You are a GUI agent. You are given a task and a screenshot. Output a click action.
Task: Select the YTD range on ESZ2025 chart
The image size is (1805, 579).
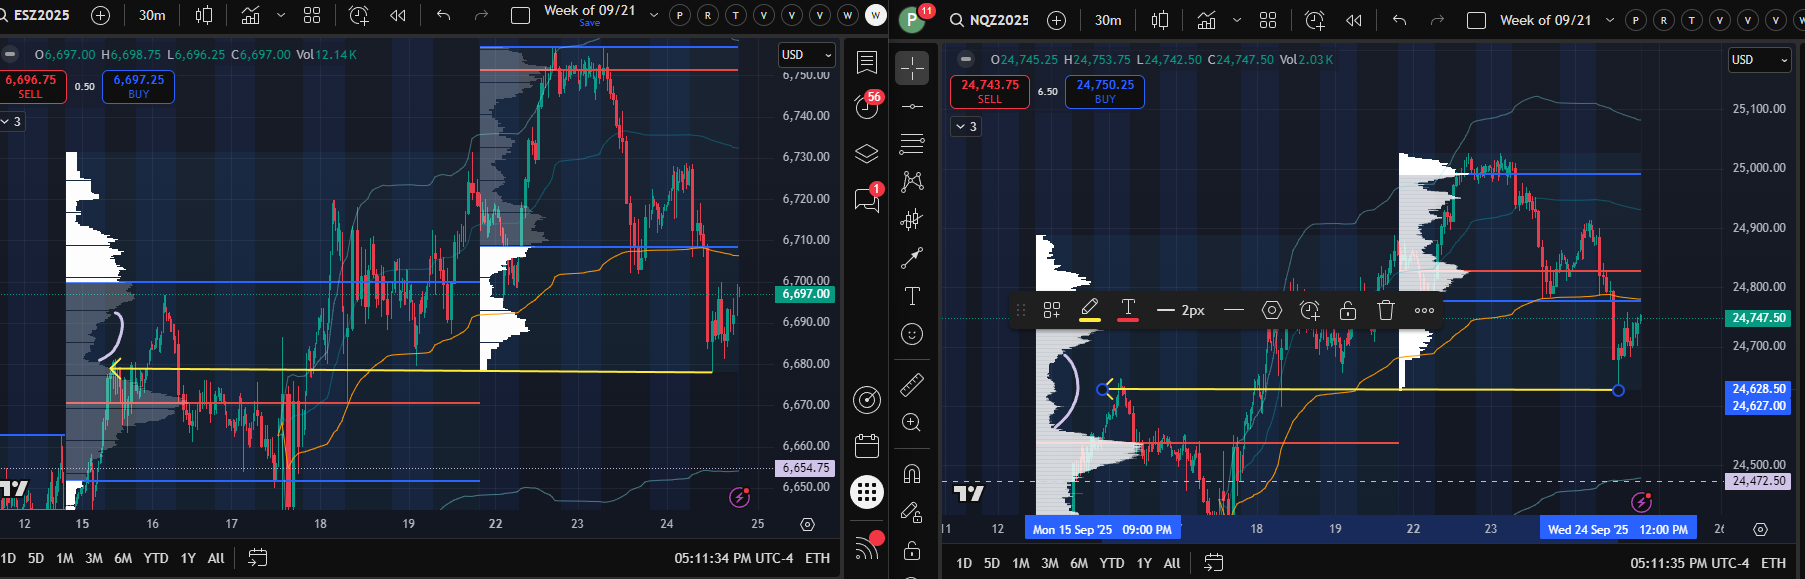(155, 558)
